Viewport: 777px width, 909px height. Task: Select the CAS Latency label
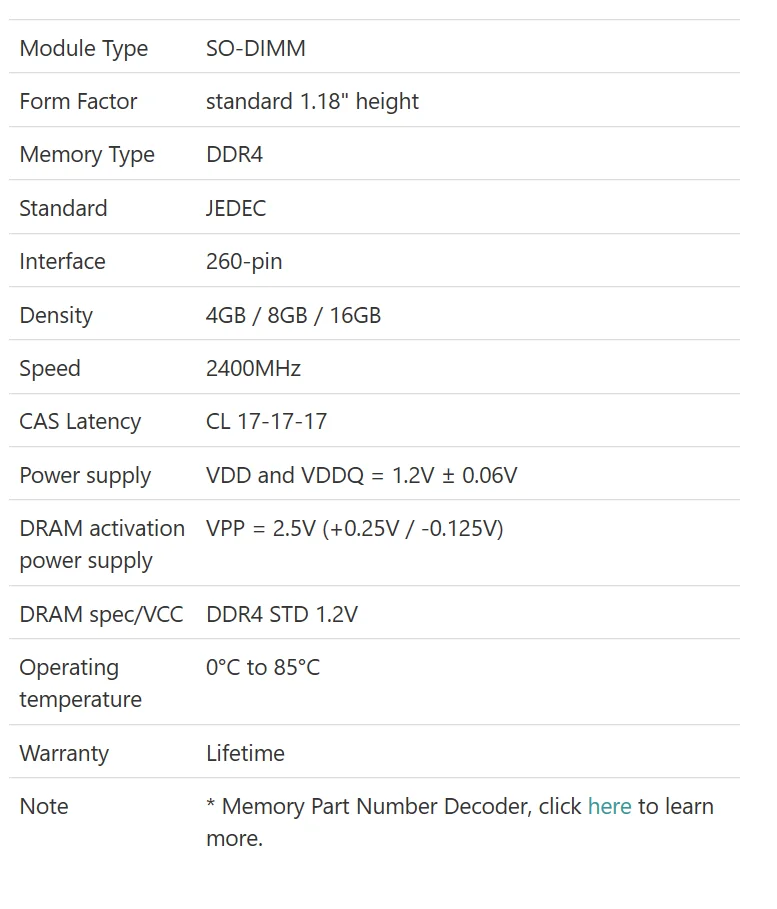tap(80, 422)
